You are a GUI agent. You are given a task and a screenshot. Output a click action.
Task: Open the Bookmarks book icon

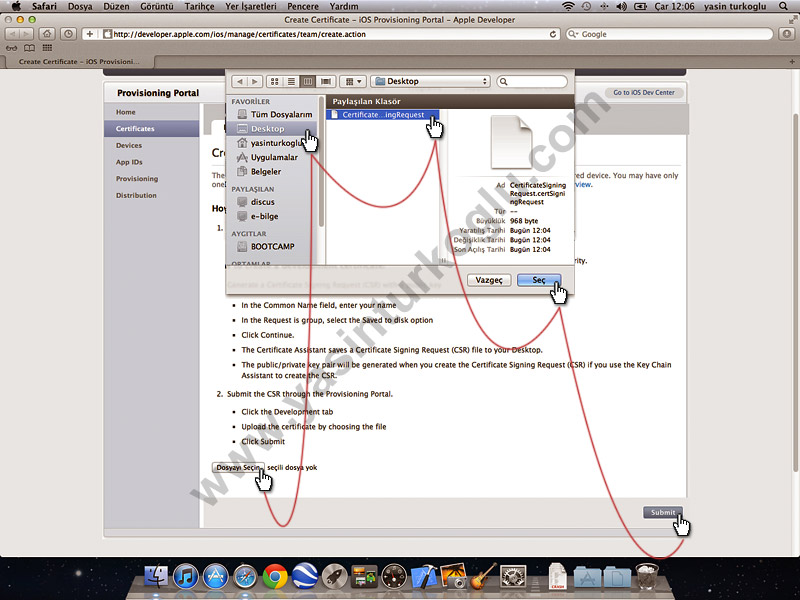[30, 48]
